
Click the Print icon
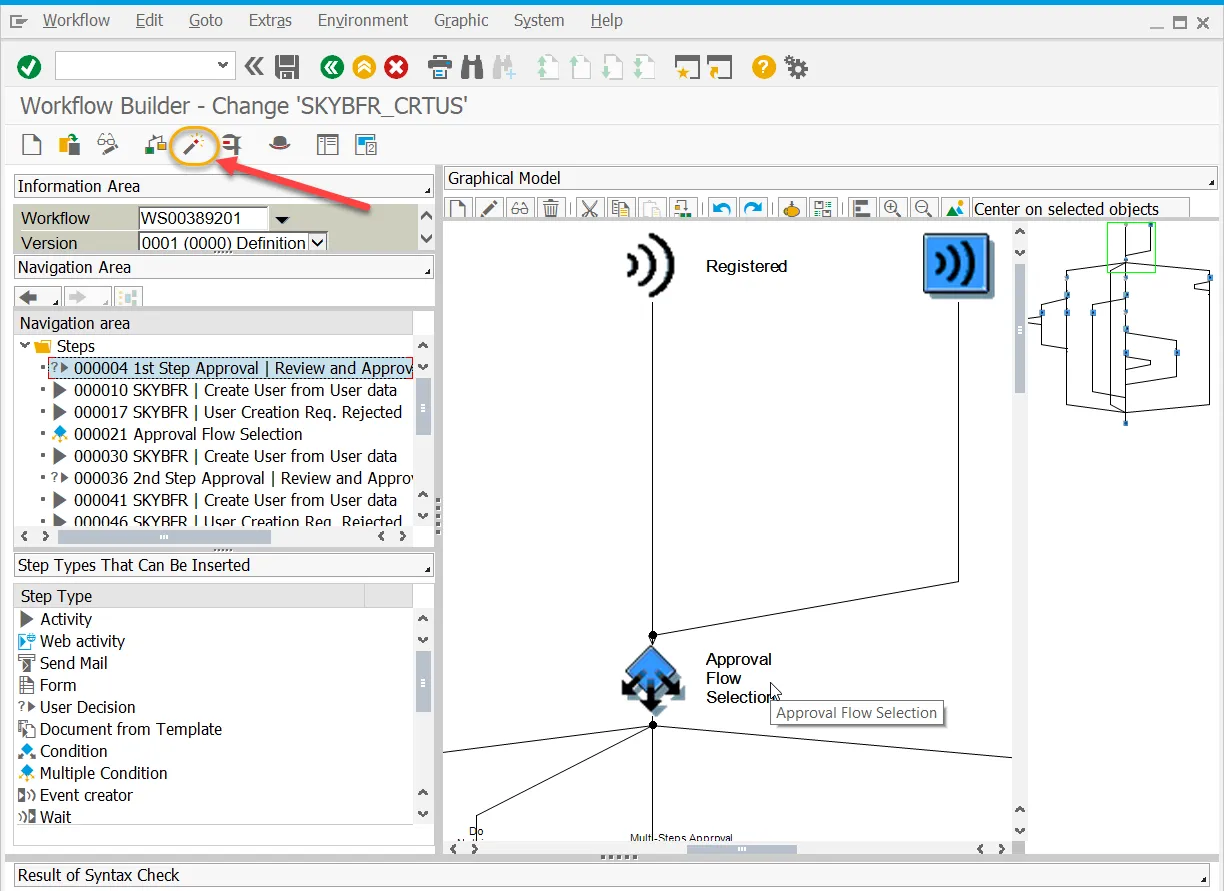440,67
